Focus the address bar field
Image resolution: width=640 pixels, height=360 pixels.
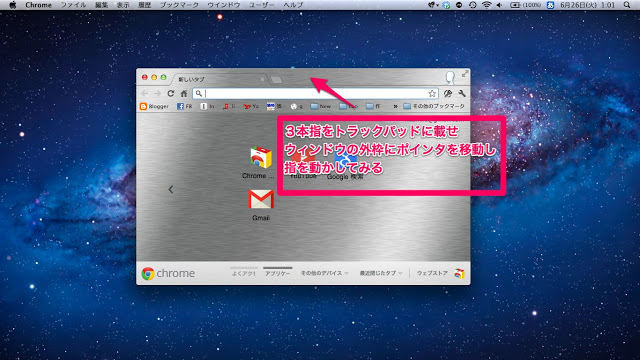coord(316,93)
